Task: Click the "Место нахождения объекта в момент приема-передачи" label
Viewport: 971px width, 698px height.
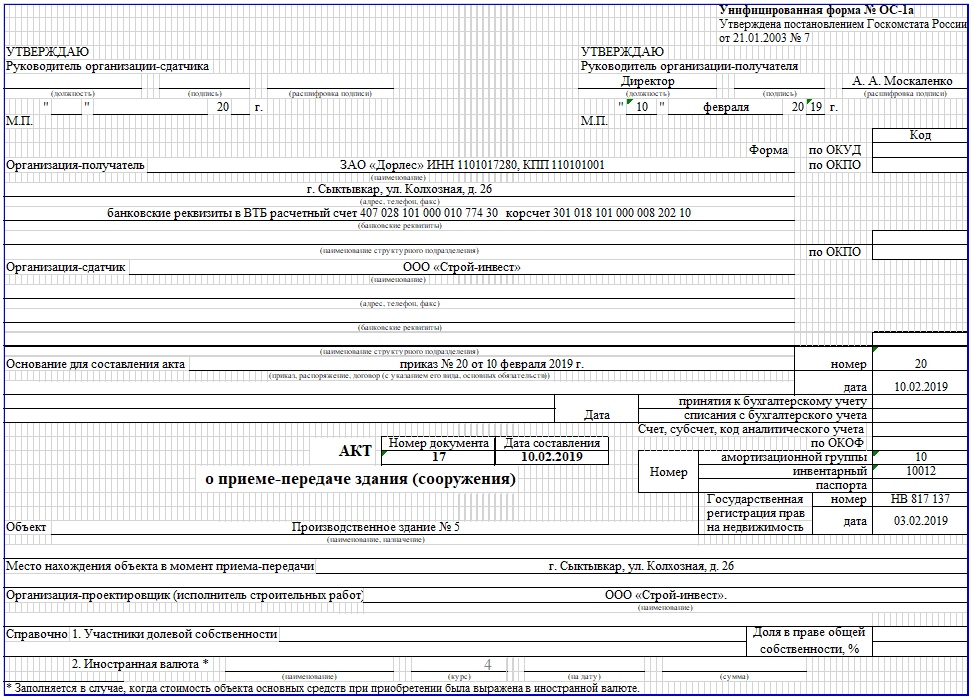Action: pyautogui.click(x=160, y=566)
